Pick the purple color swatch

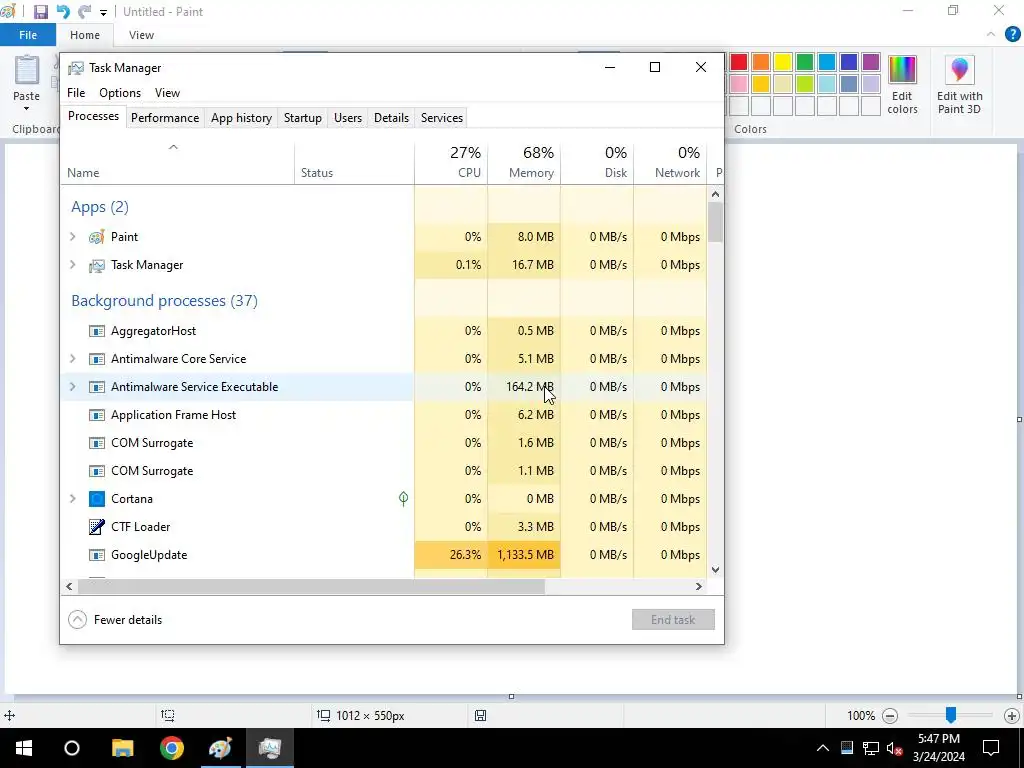(871, 62)
